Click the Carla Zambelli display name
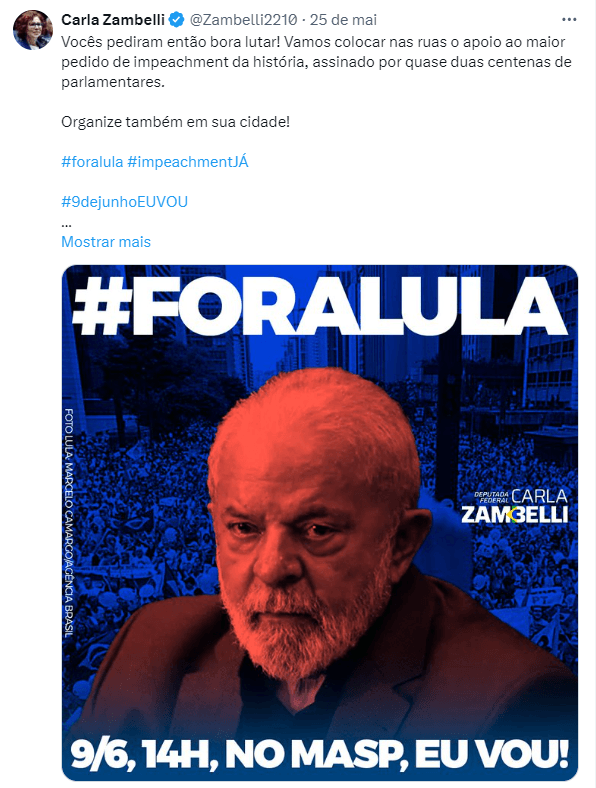Image resolution: width=596 pixels, height=788 pixels. pos(113,20)
